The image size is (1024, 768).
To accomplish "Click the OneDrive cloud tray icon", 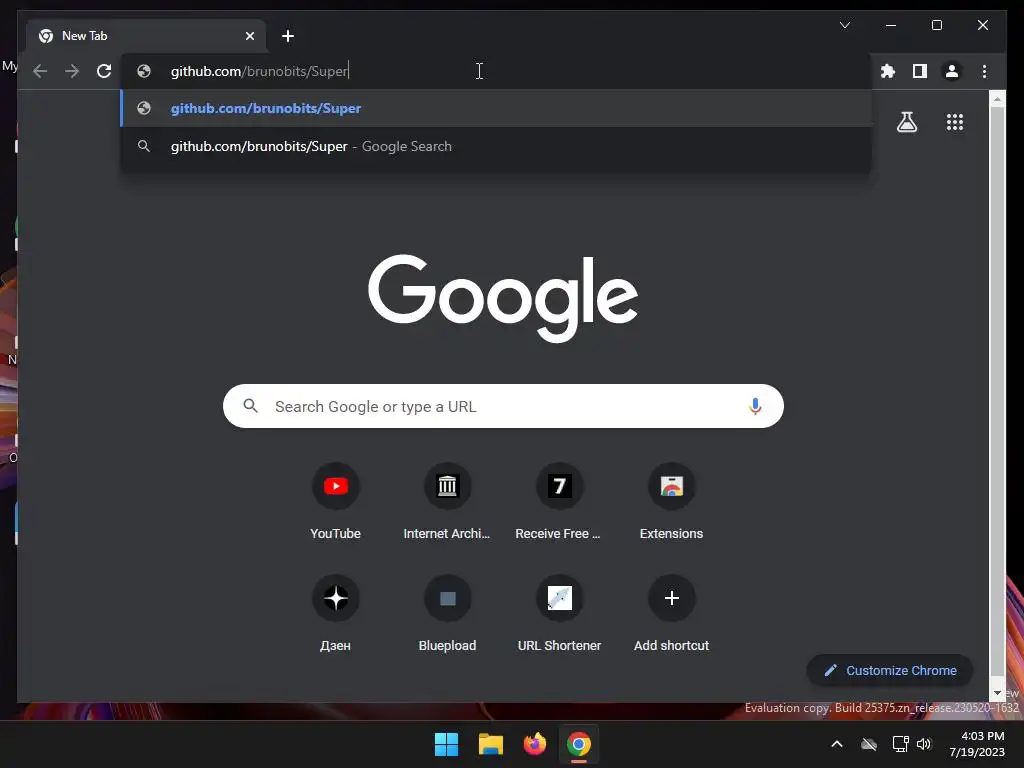I will click(869, 744).
